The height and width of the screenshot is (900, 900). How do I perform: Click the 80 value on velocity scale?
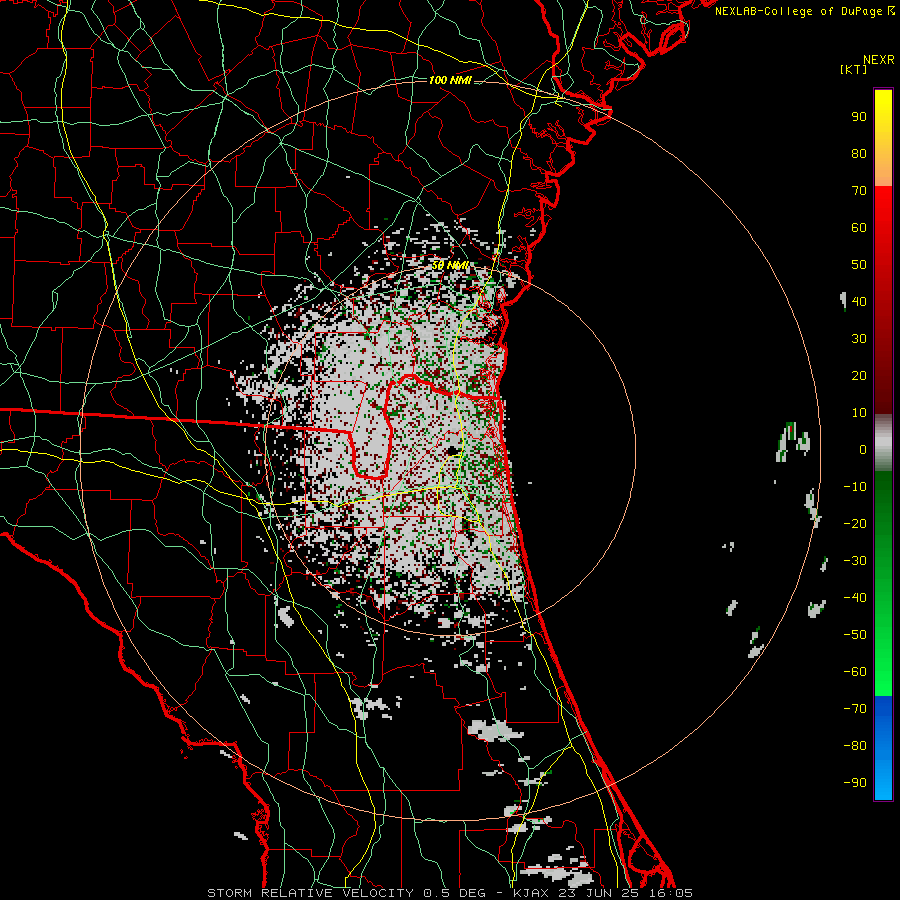859,154
